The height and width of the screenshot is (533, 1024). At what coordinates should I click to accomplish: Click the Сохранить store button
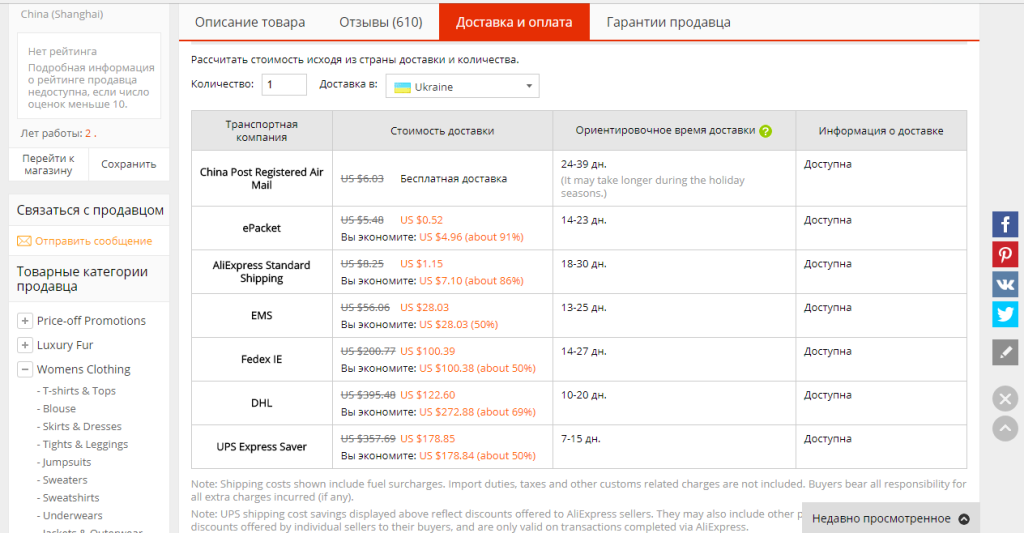click(129, 165)
